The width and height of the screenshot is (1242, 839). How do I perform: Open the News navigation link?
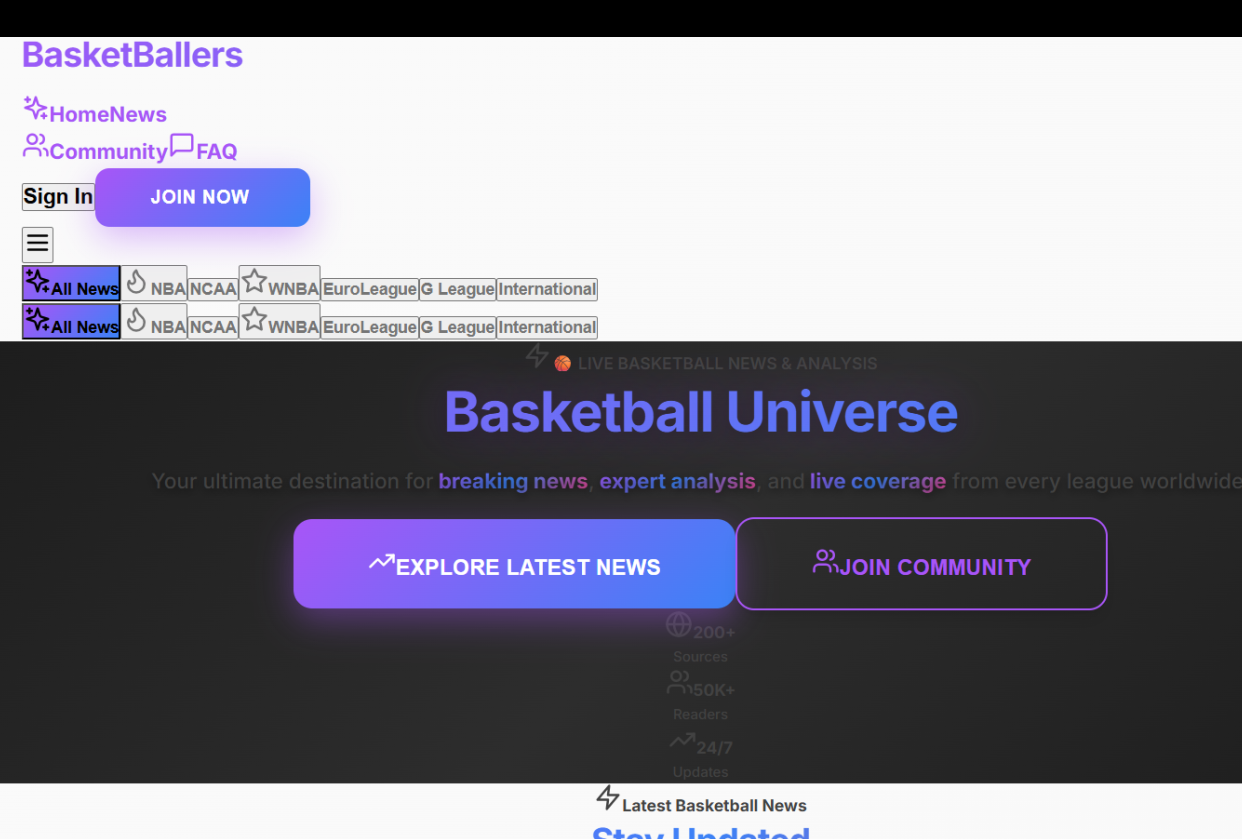138,114
